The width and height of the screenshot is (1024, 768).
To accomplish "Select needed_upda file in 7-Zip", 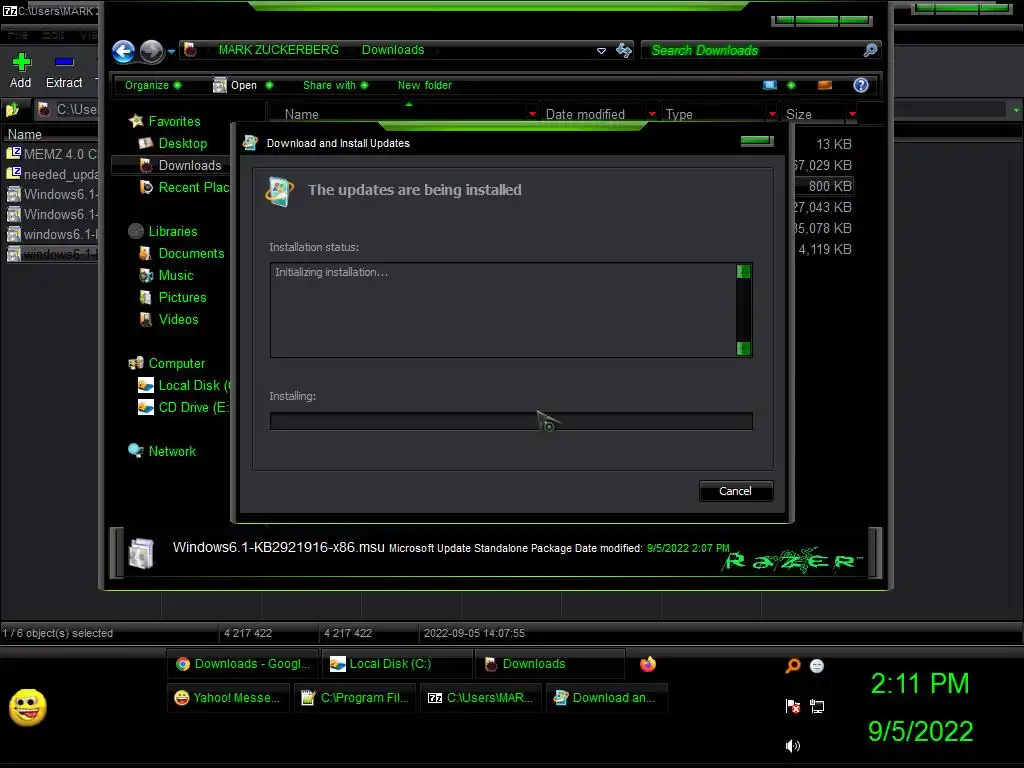I will click(x=52, y=174).
